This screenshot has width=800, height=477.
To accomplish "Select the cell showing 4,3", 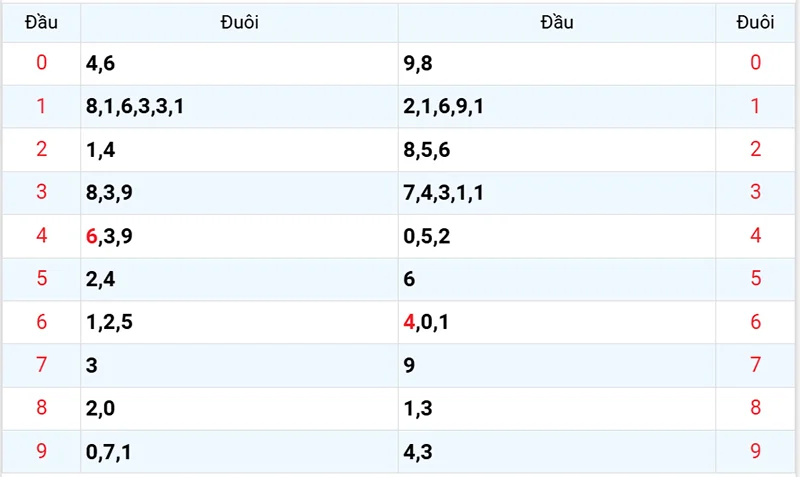I will [x=418, y=453].
